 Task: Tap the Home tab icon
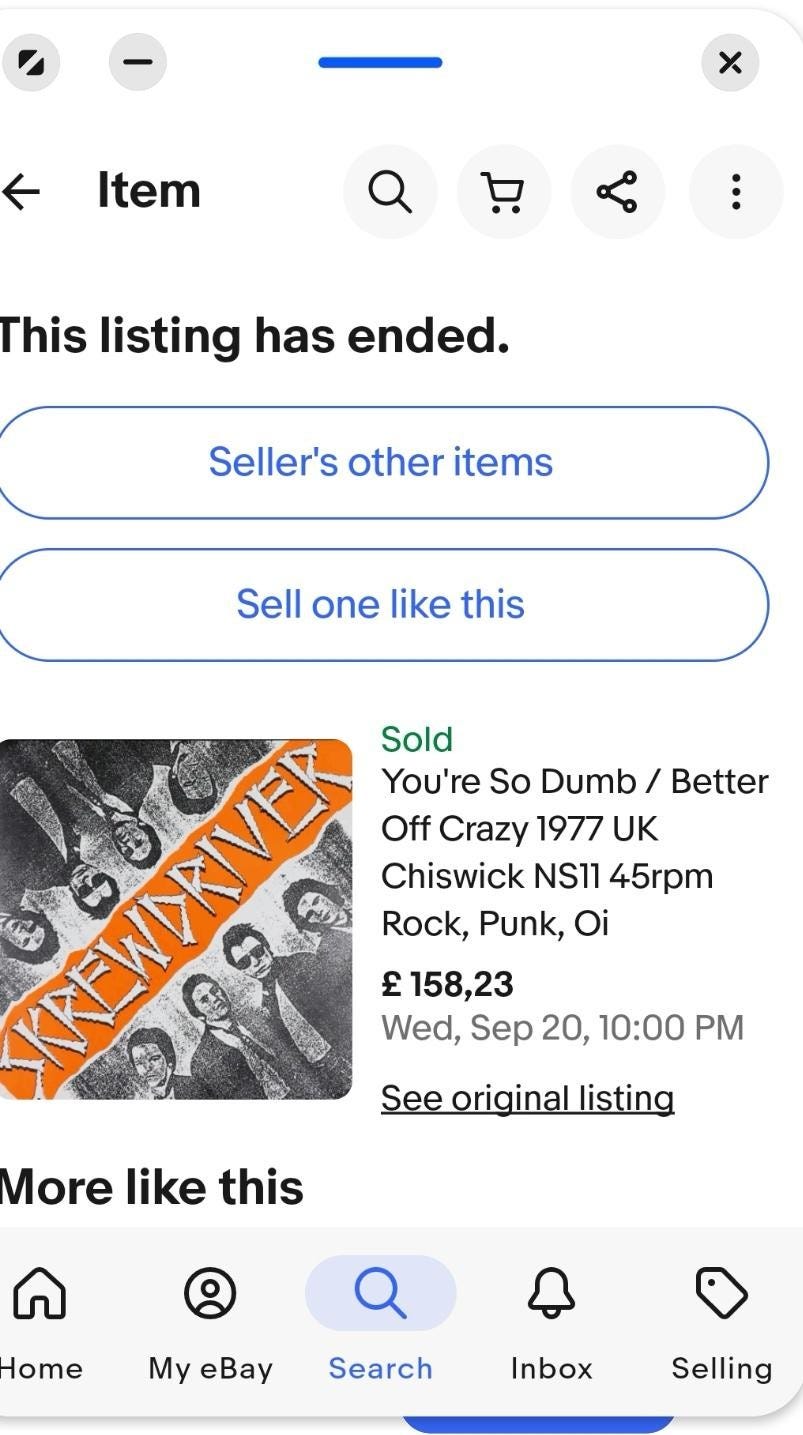[39, 1294]
